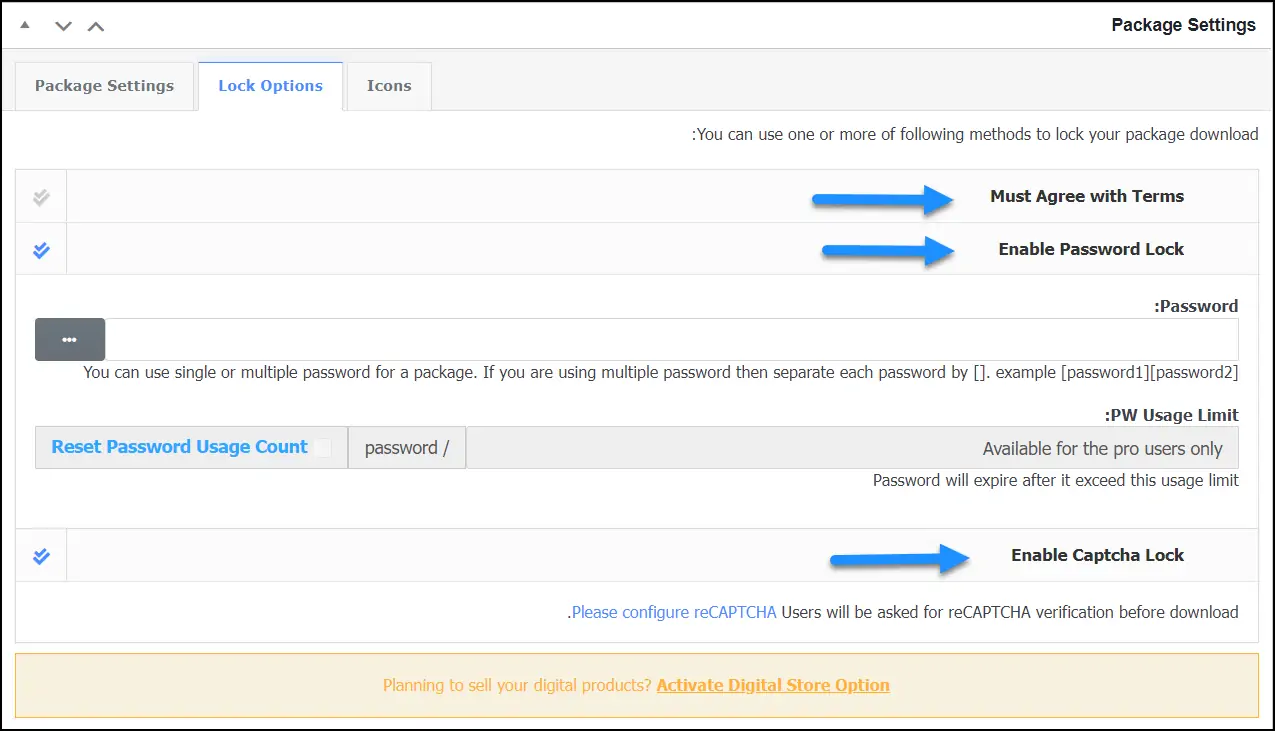Click the Activate Digital Store Option link
The image size is (1275, 731).
[x=773, y=686]
